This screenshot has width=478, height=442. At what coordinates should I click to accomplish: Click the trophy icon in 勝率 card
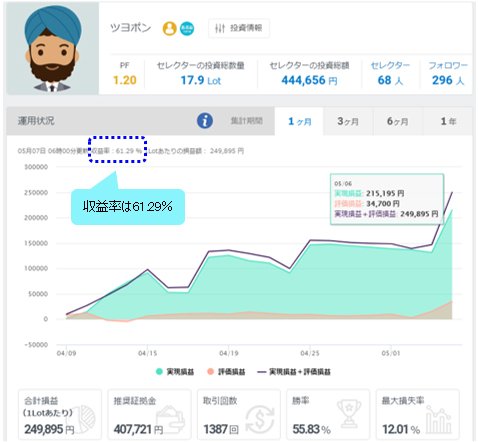pos(349,414)
